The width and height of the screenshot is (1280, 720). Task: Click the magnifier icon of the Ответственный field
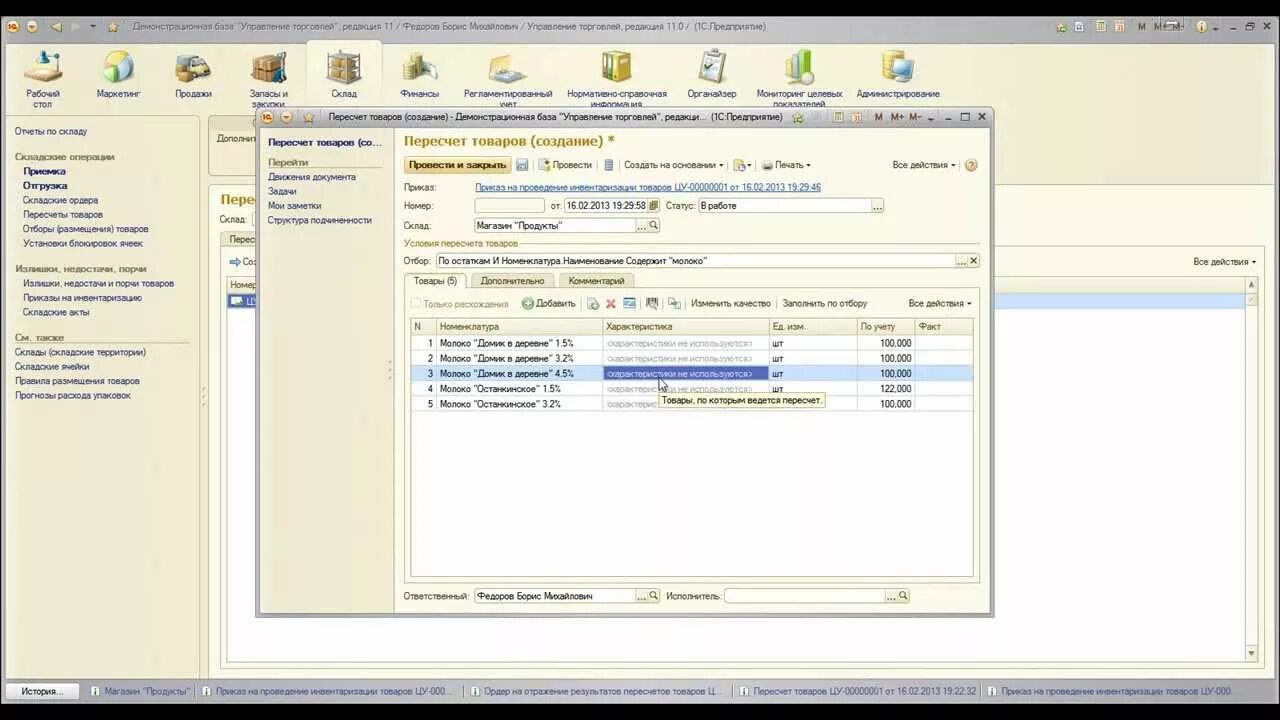tap(654, 596)
